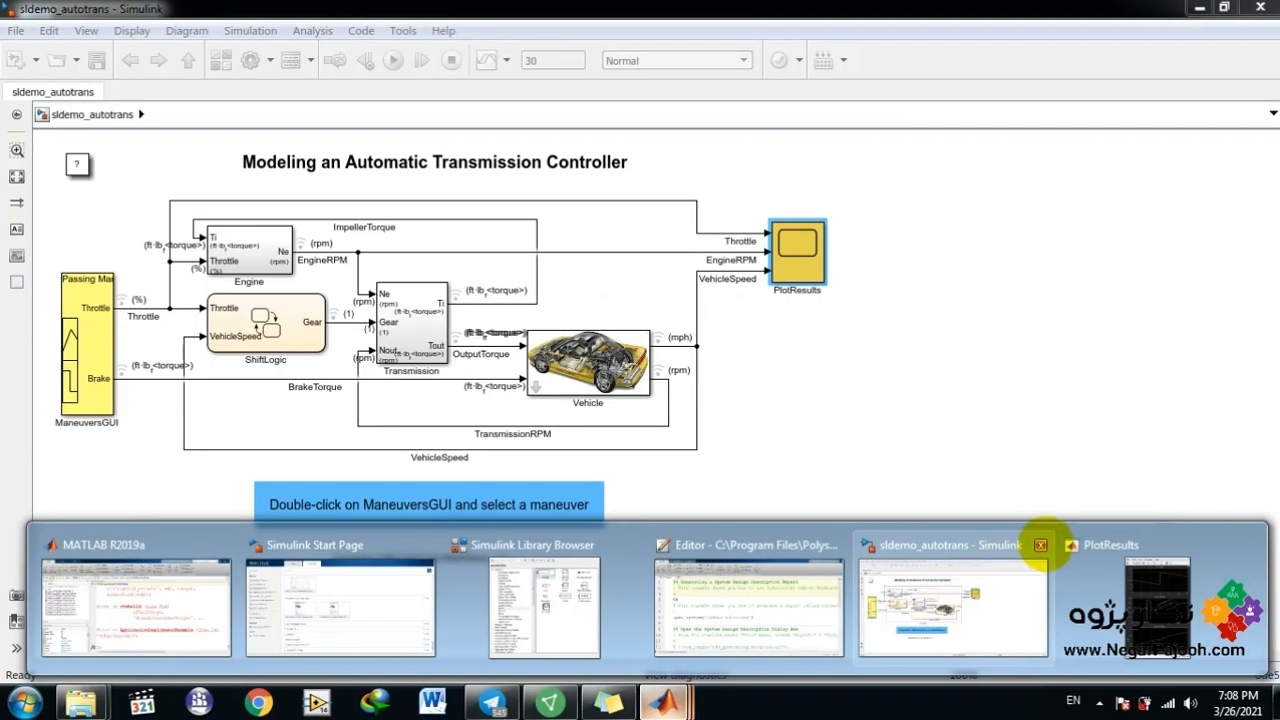Select the Simulink Library Browser preview thumbnail

[x=544, y=607]
